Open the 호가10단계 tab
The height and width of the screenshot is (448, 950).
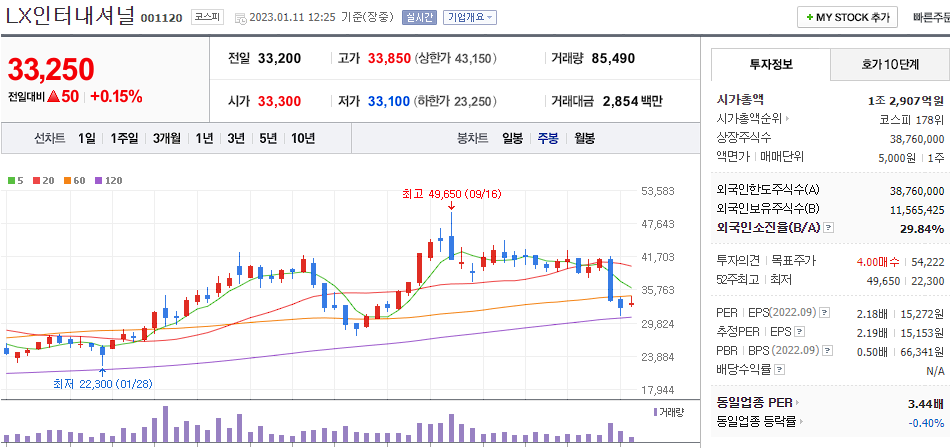889,64
